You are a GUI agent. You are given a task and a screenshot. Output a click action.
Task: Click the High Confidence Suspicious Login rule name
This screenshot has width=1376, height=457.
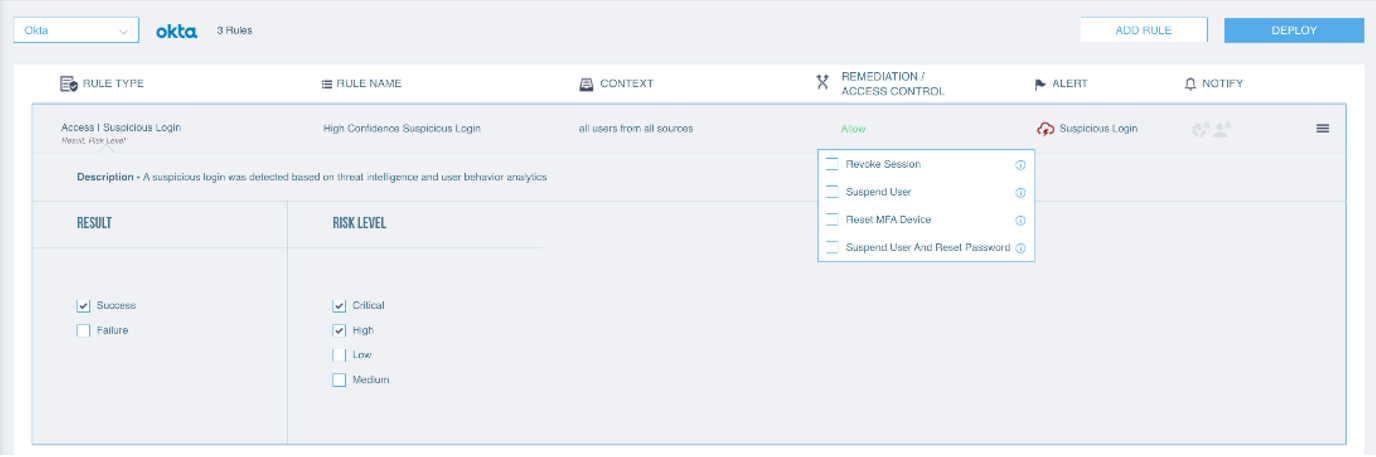point(402,129)
